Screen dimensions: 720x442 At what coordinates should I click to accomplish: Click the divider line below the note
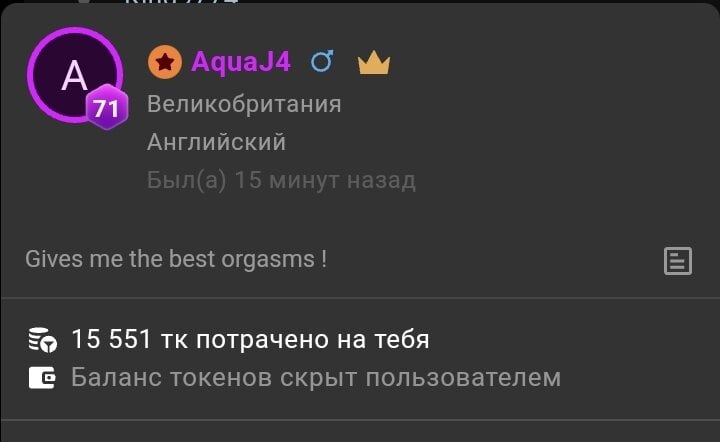(360, 298)
